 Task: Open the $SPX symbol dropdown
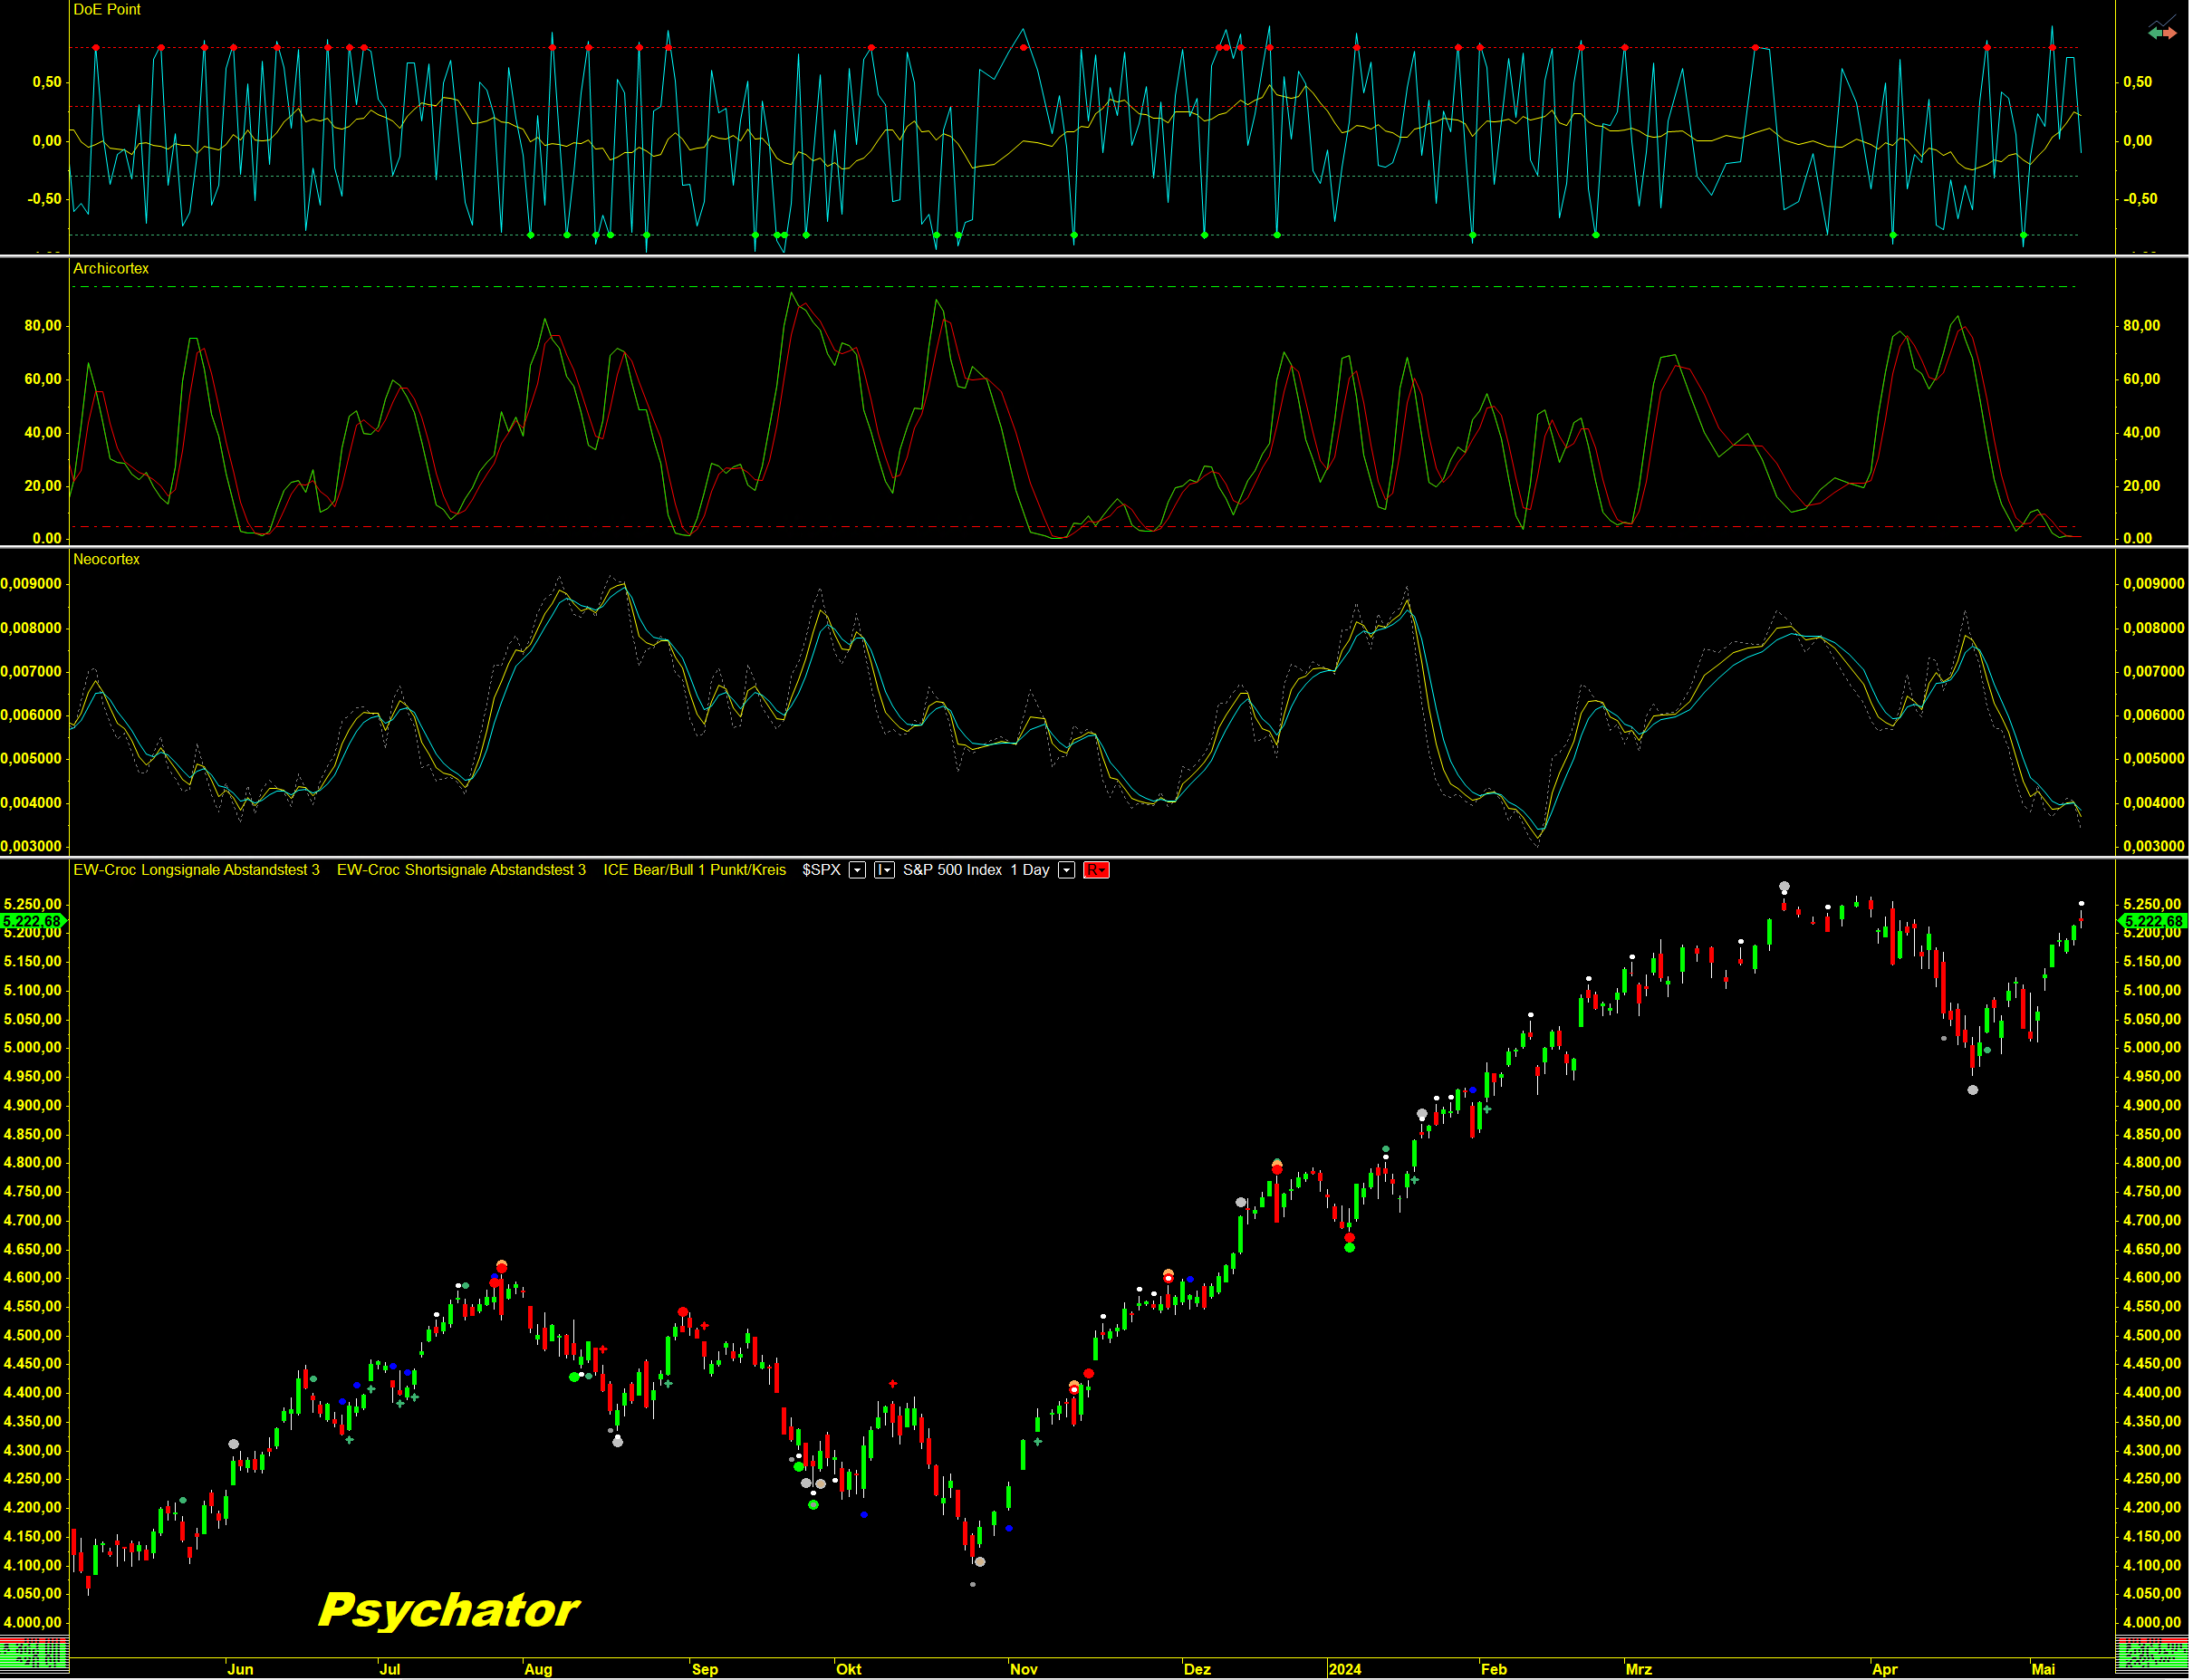pos(857,871)
